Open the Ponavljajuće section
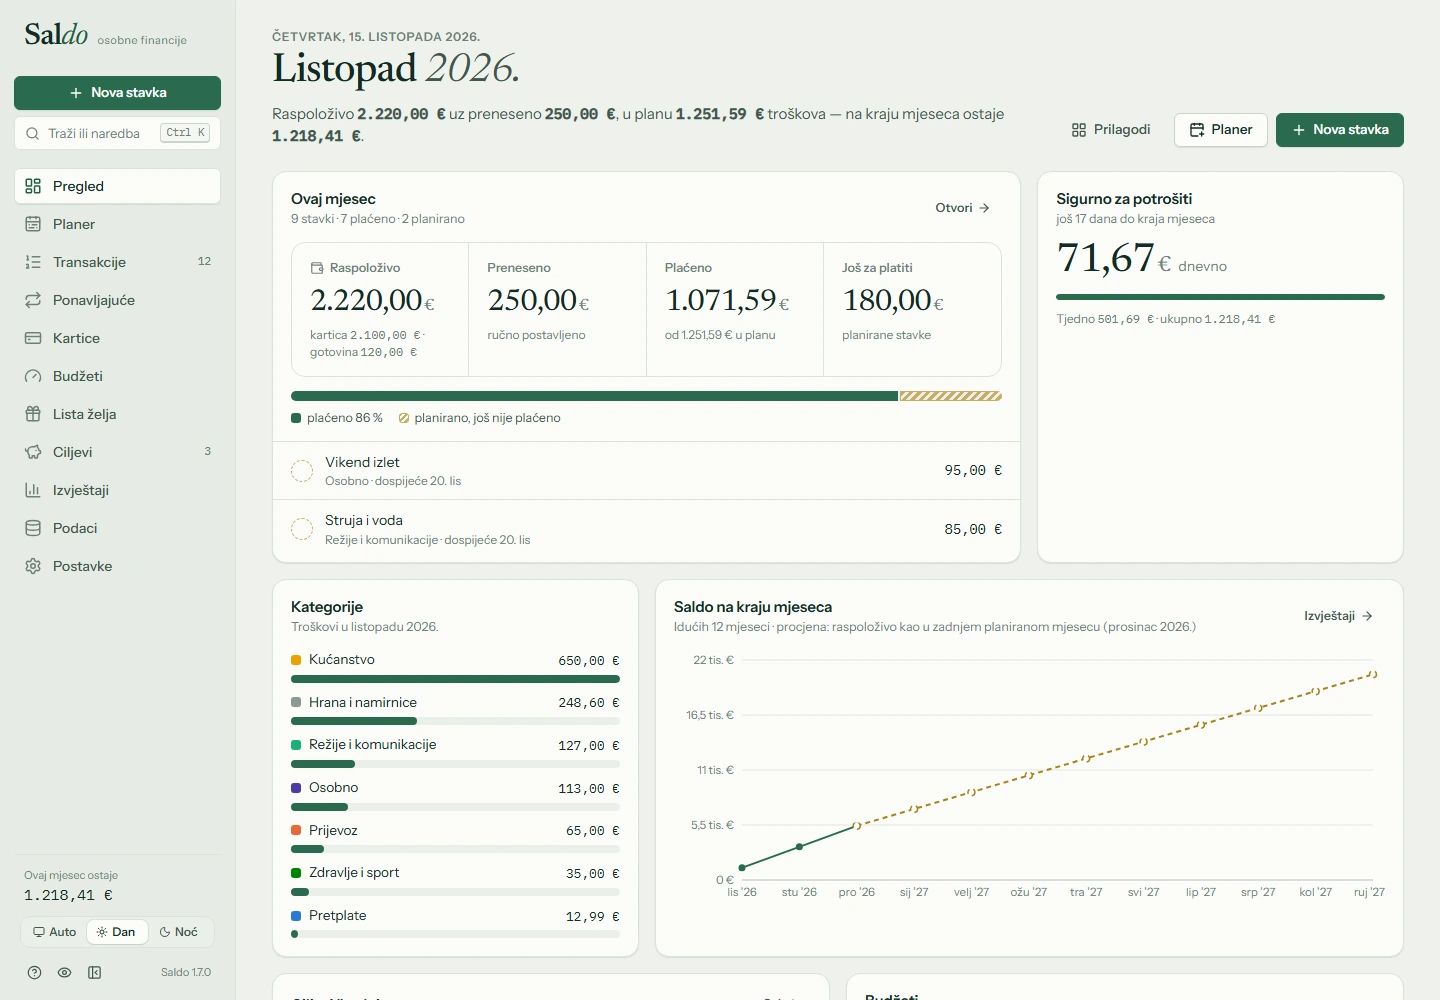Image resolution: width=1440 pixels, height=1000 pixels. pyautogui.click(x=117, y=300)
